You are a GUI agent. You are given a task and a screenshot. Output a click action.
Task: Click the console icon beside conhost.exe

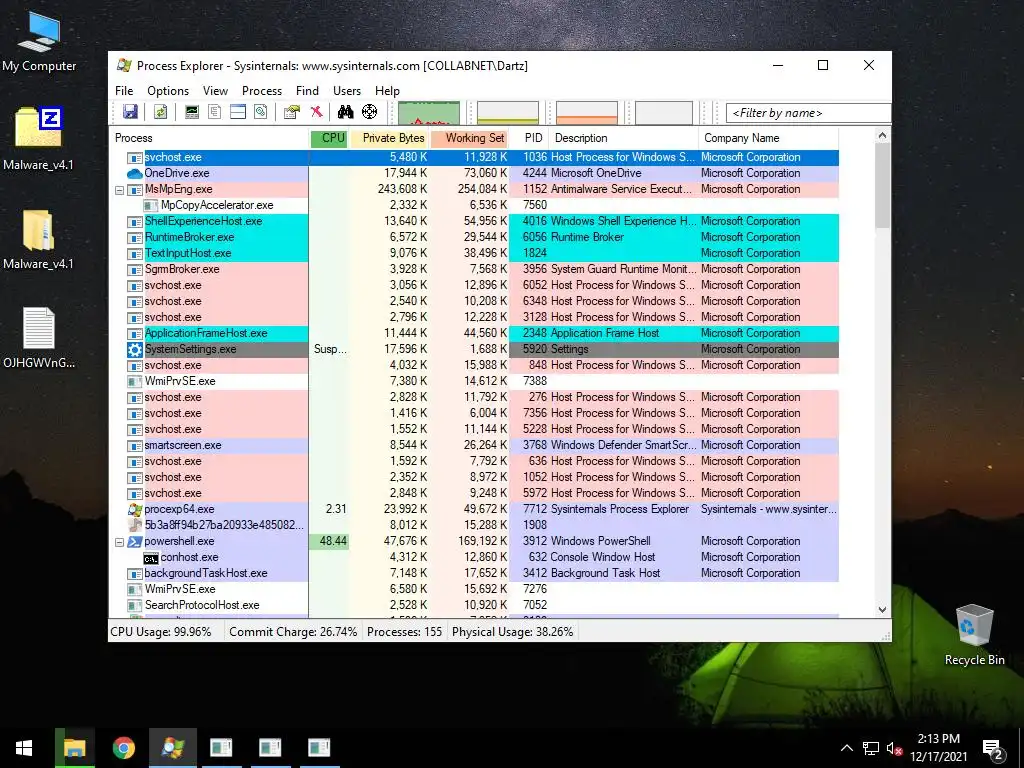tap(151, 558)
